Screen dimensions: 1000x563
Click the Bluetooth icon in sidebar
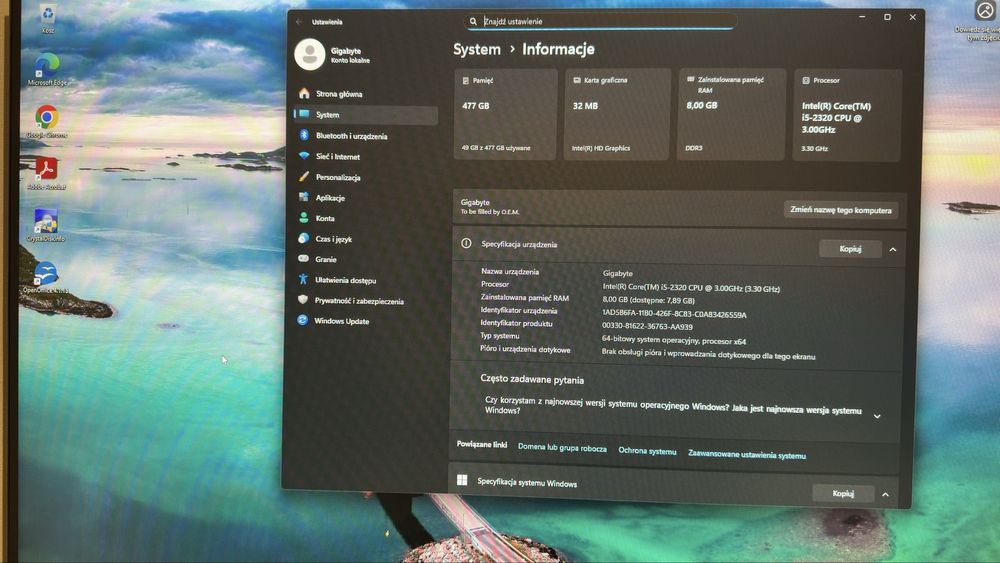(304, 135)
